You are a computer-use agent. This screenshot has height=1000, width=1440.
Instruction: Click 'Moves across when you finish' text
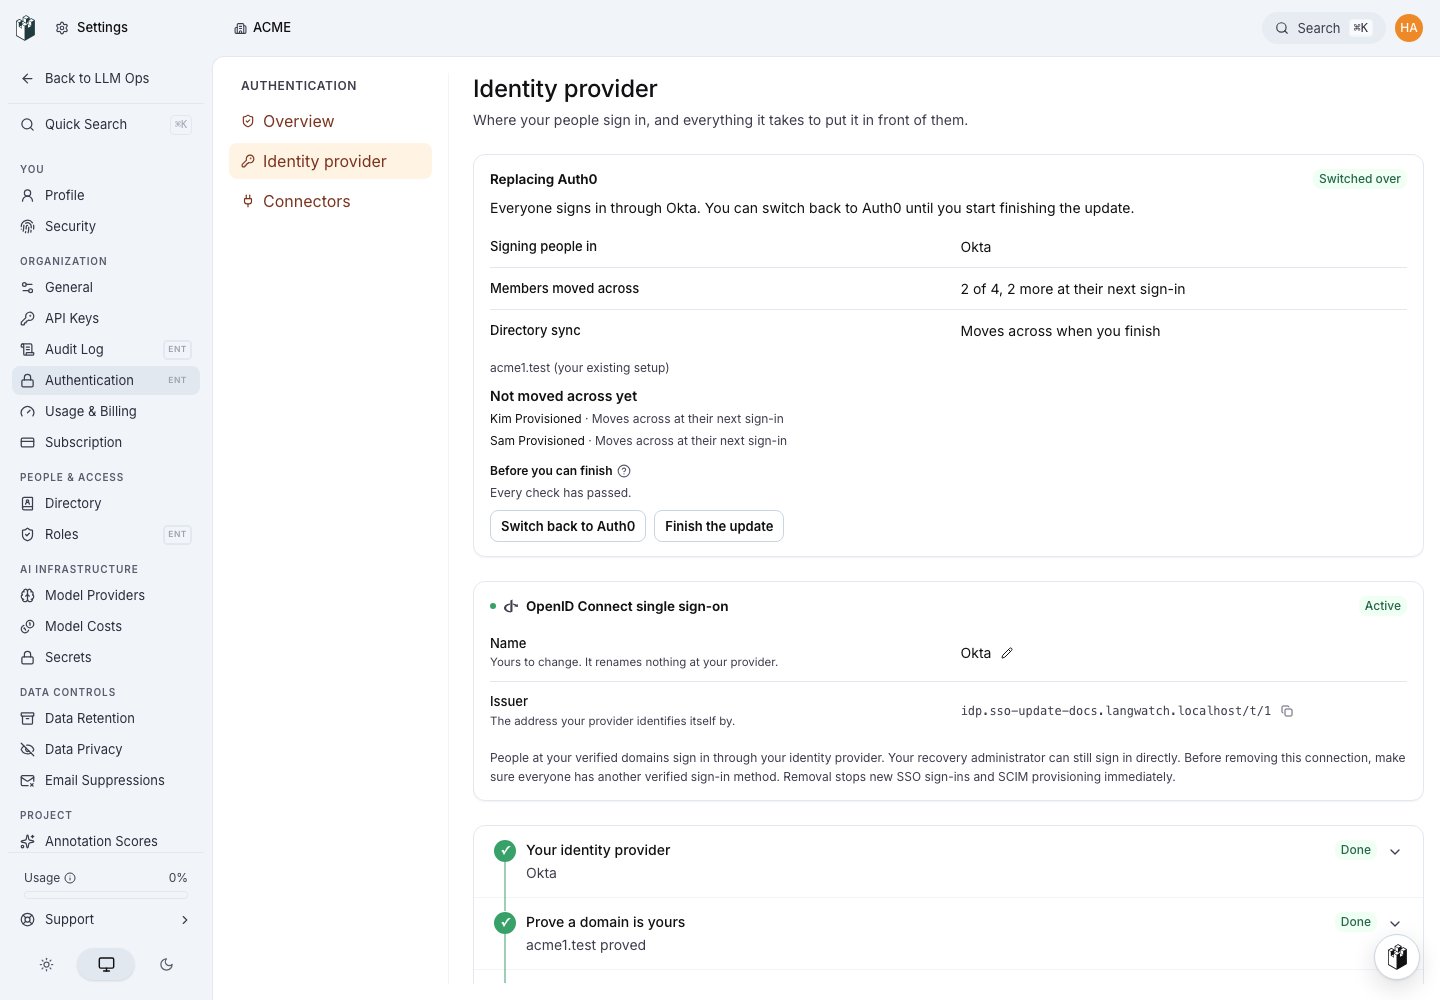1060,331
